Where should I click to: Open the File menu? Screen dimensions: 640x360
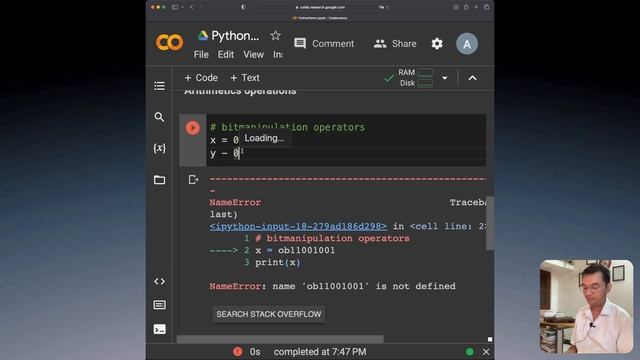[x=201, y=54]
